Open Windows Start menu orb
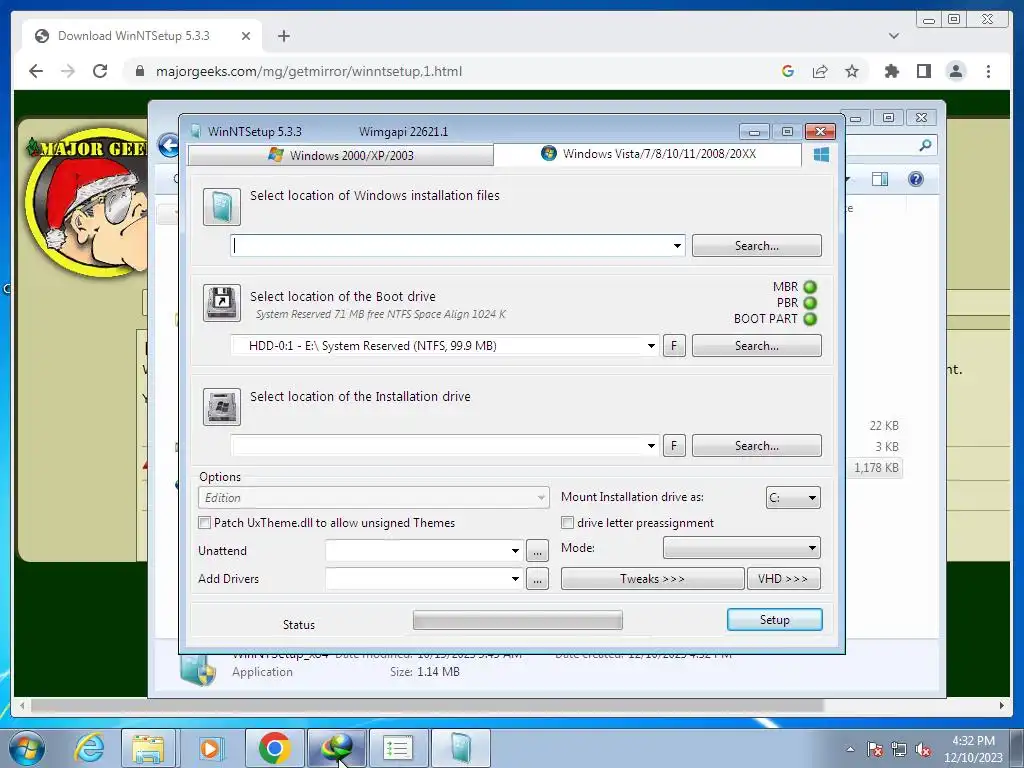 pyautogui.click(x=26, y=748)
